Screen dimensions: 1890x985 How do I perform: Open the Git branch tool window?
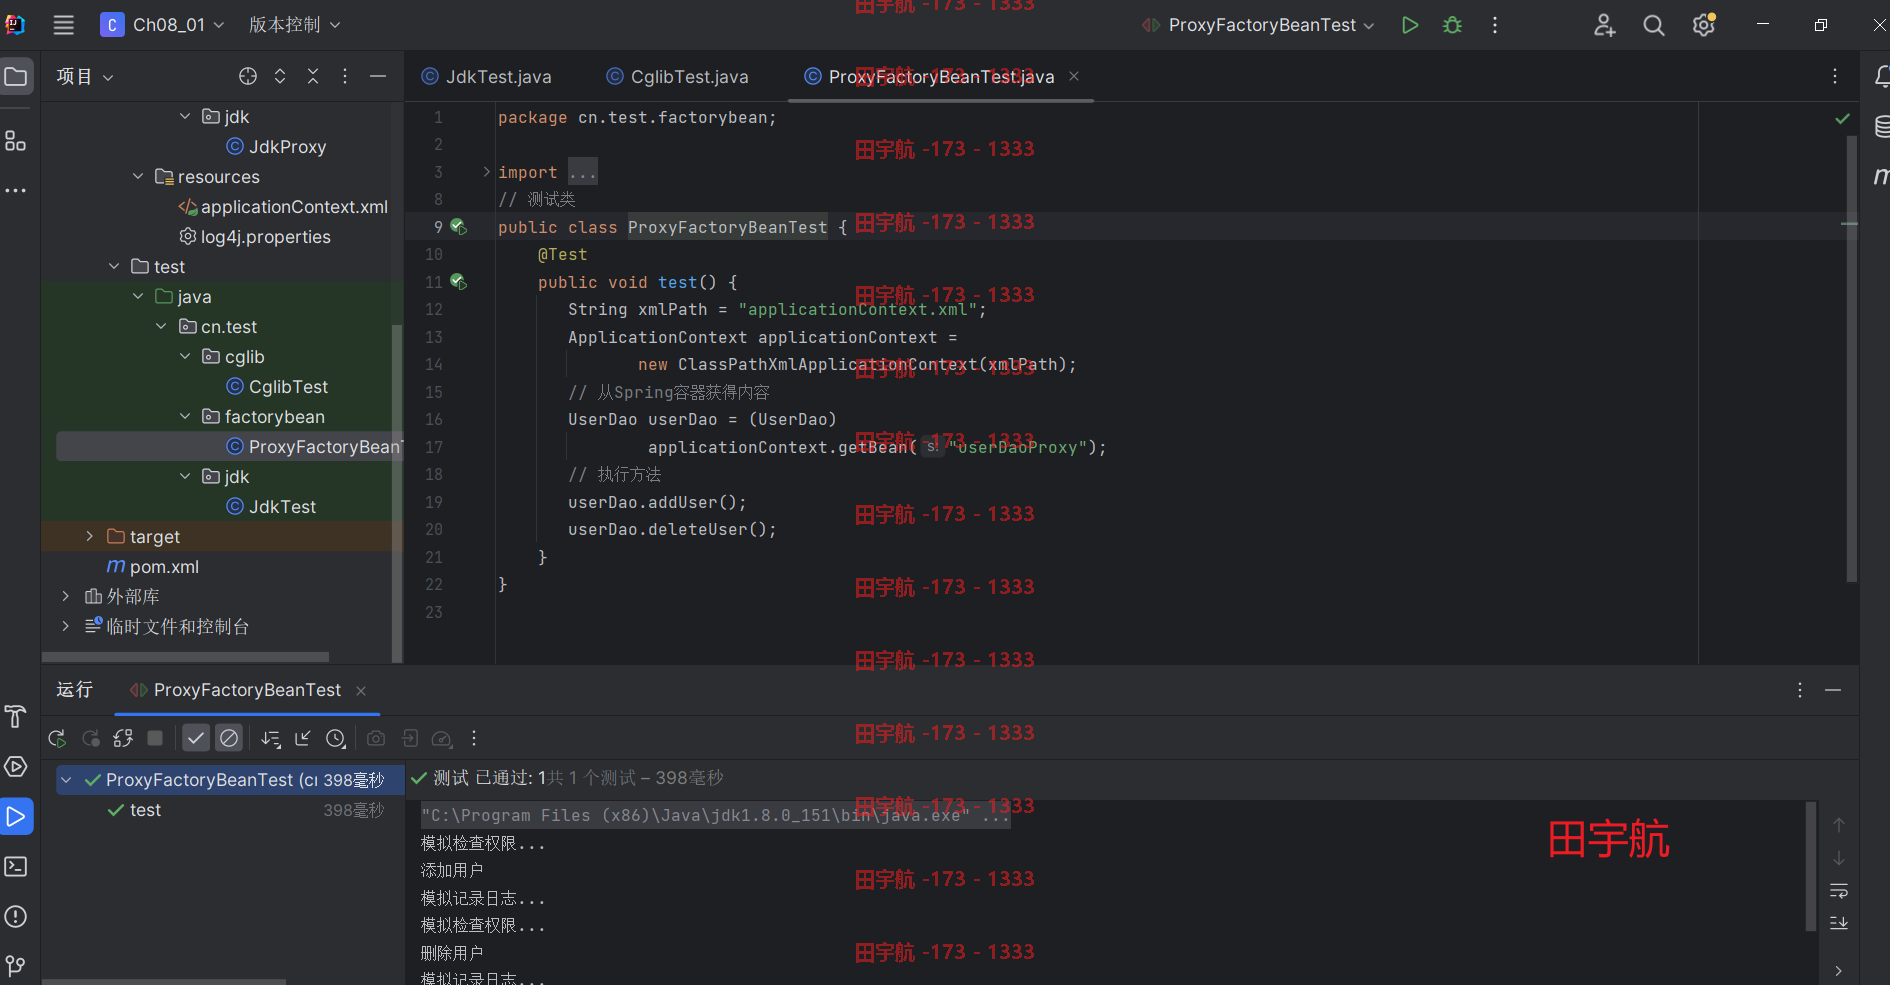[x=16, y=965]
